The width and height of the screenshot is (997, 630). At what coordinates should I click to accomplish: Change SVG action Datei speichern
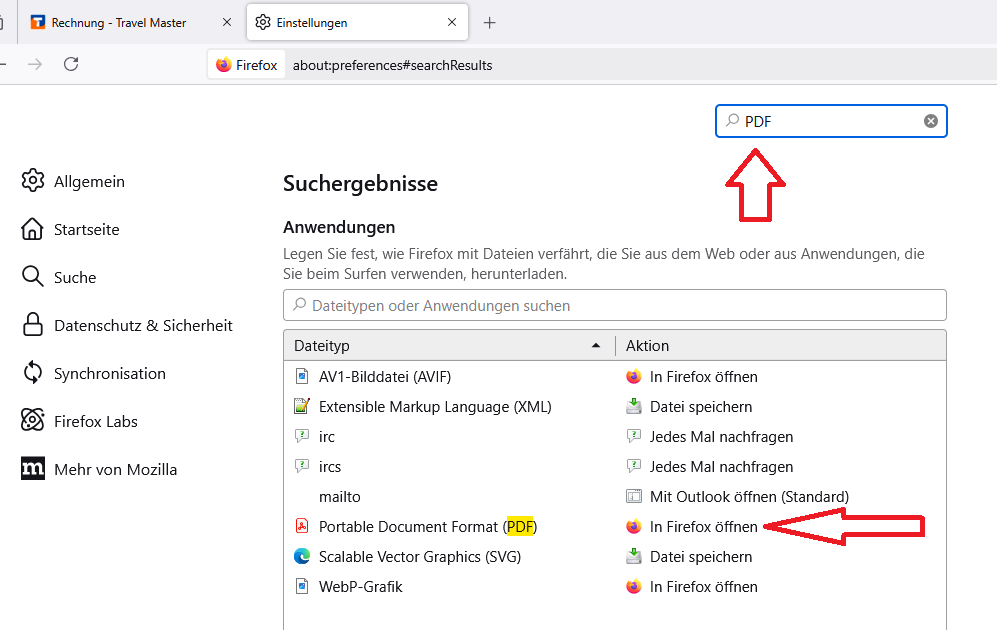coord(781,556)
